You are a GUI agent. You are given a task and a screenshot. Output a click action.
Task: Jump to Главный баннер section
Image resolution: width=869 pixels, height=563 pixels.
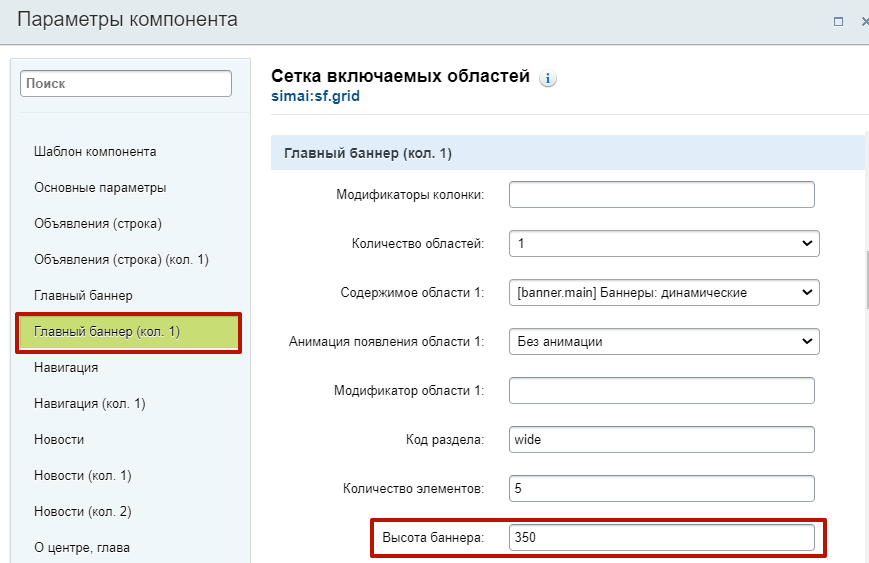[83, 296]
